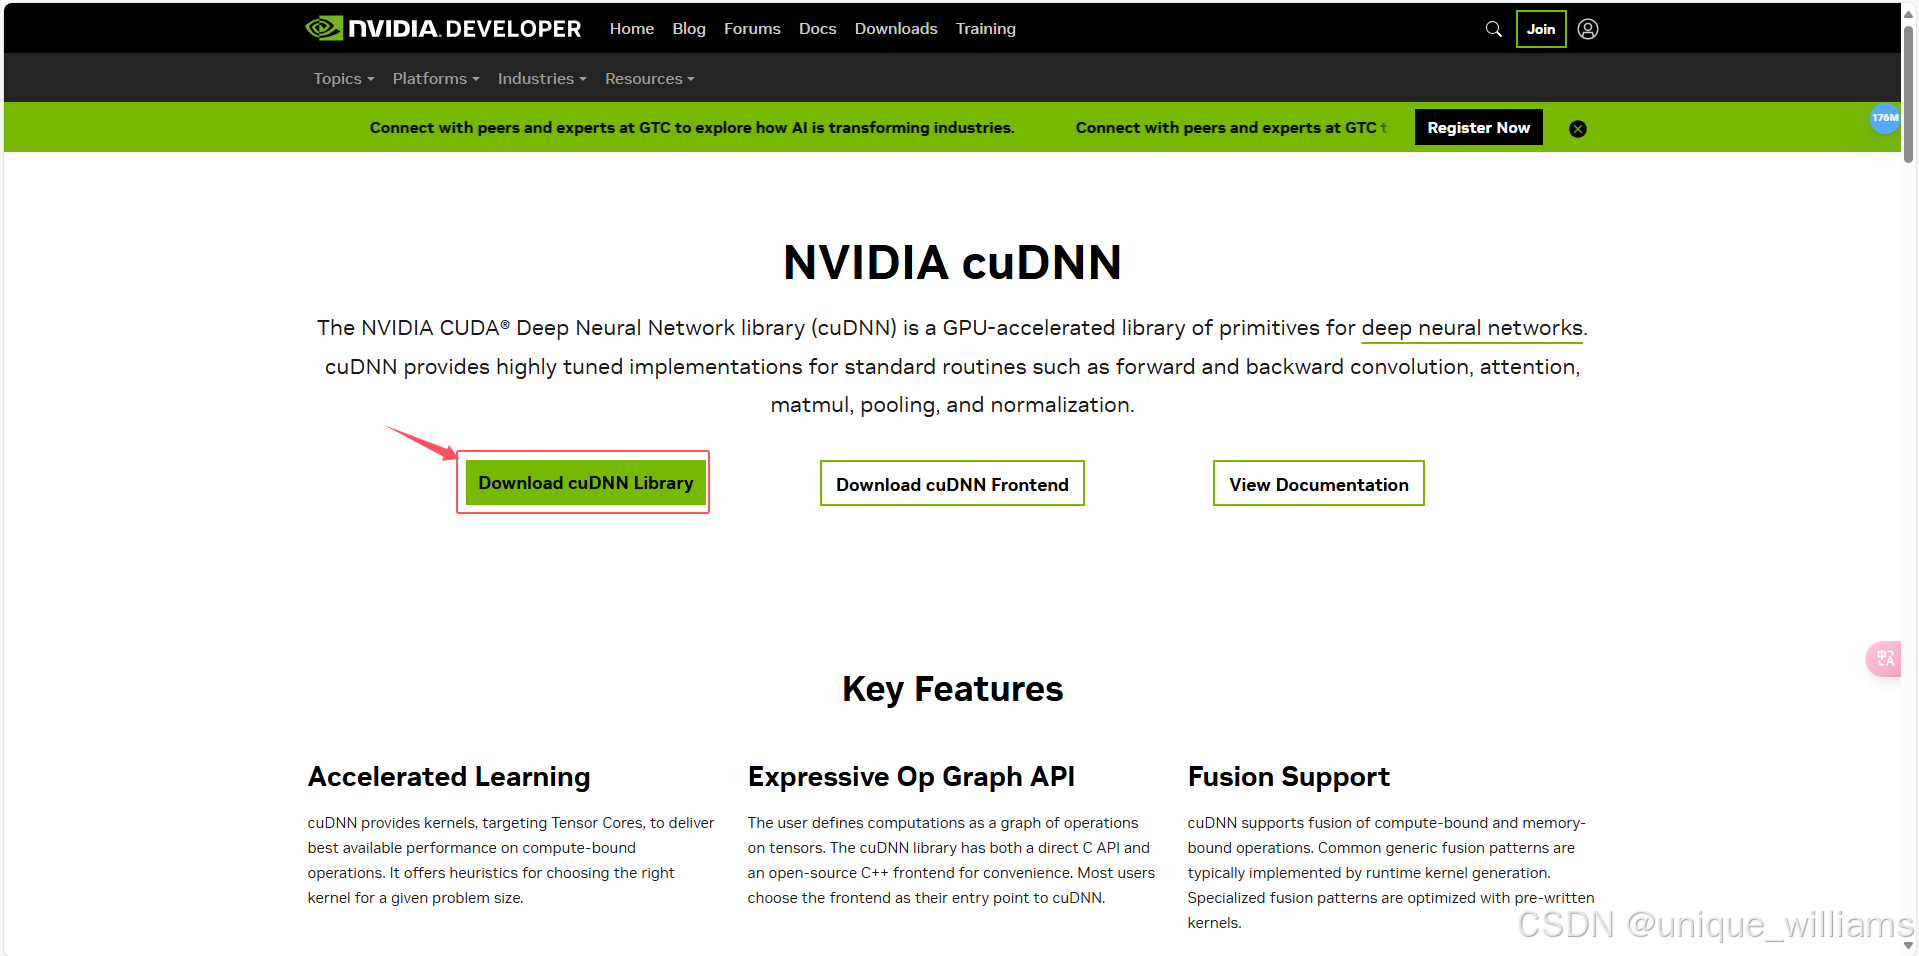Click the NVIDIA cuDNN page heading
The image size is (1919, 956).
pos(952,263)
